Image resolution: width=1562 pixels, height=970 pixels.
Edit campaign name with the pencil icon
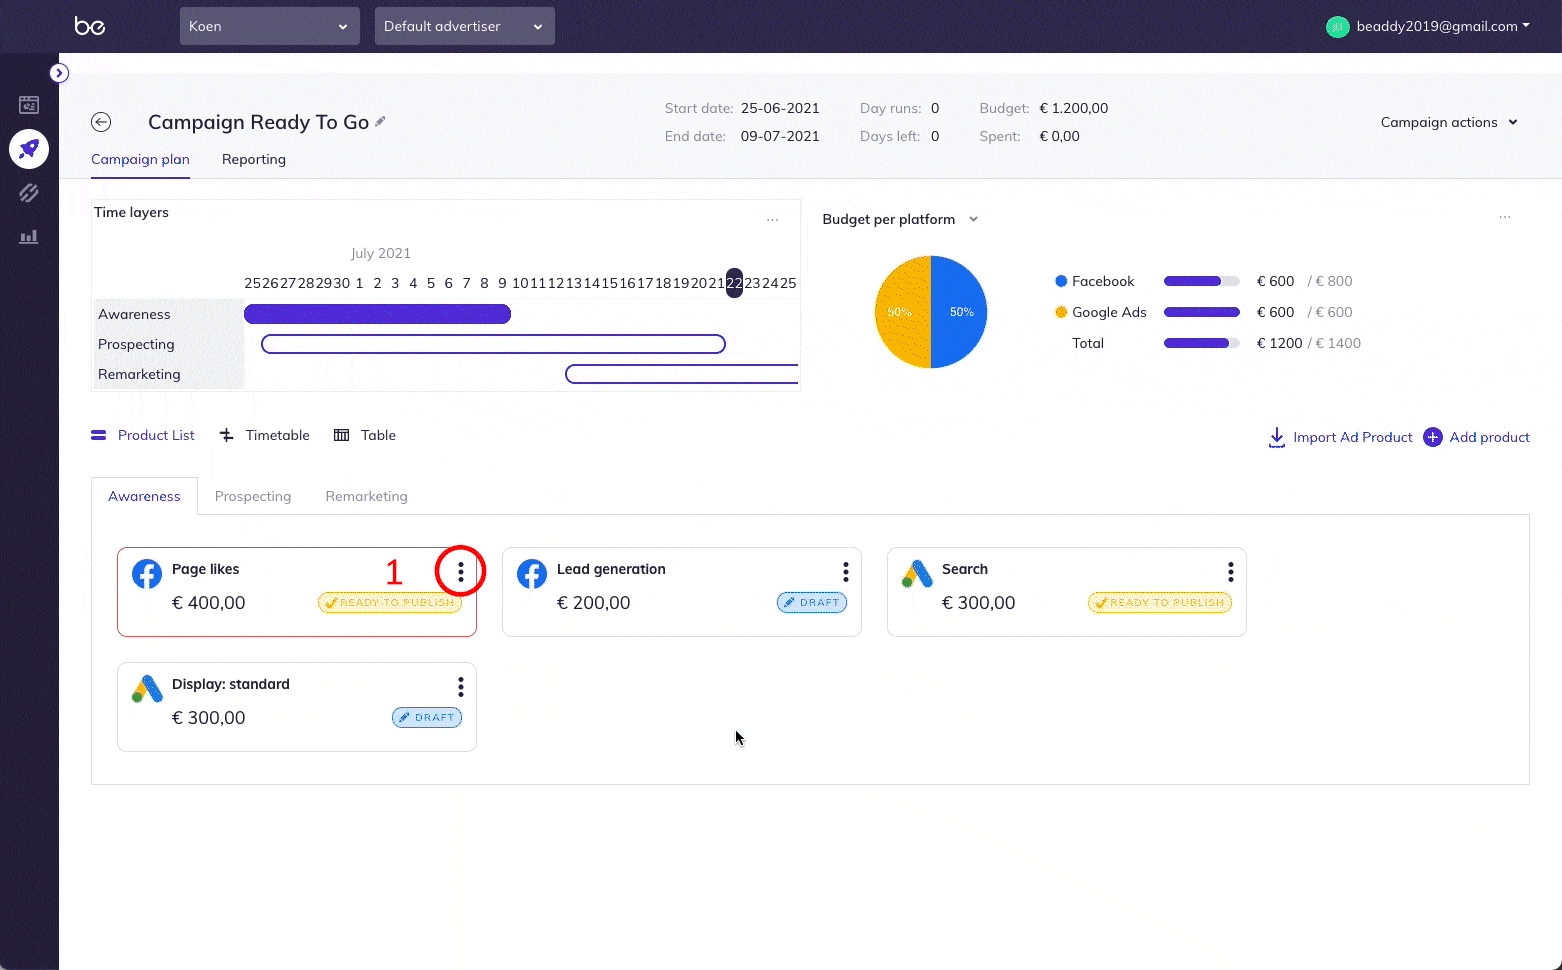click(380, 121)
